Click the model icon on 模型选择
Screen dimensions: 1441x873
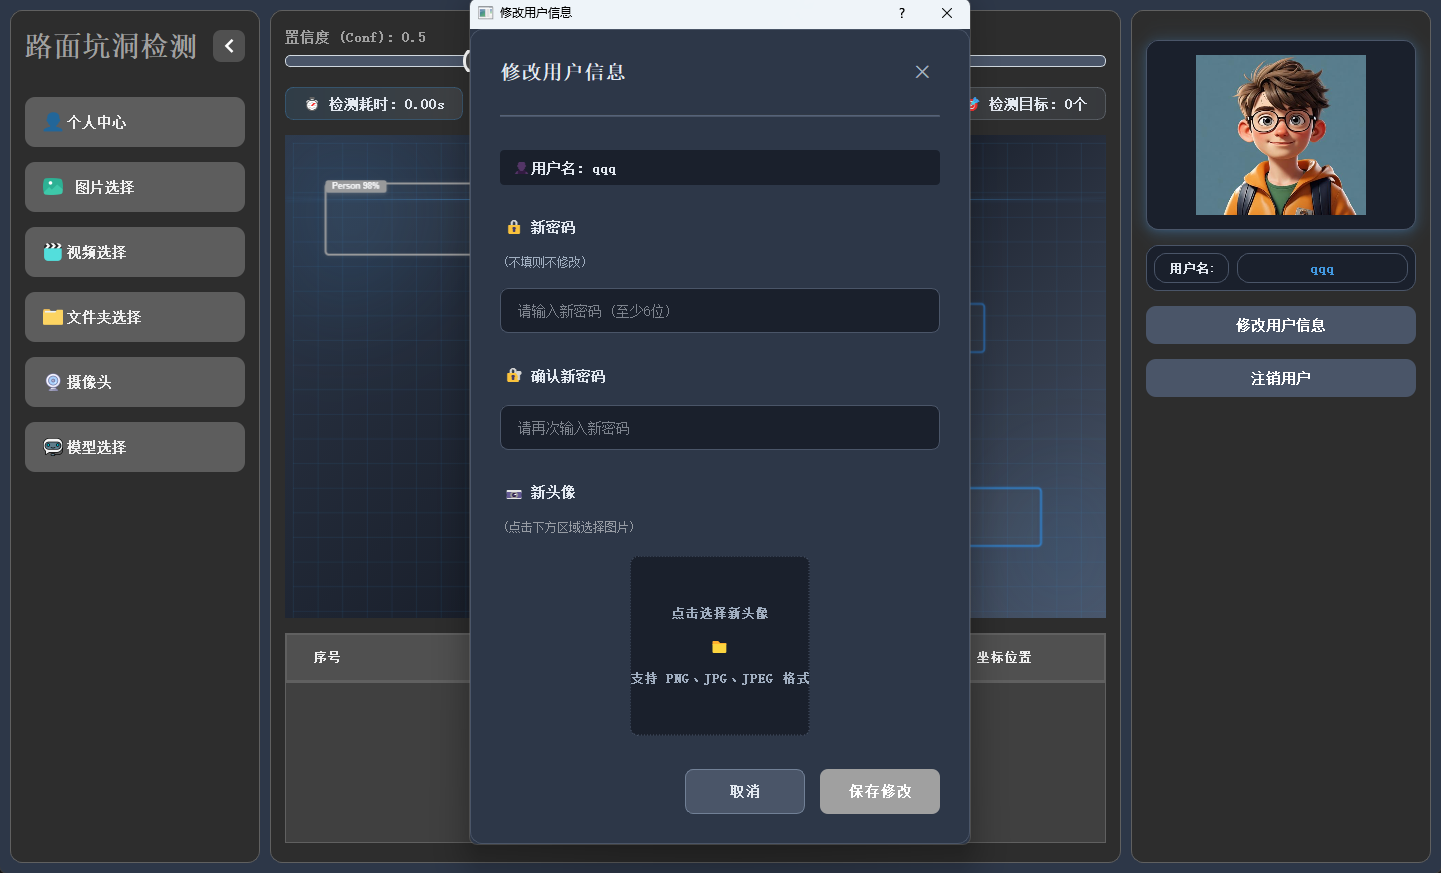click(x=53, y=447)
